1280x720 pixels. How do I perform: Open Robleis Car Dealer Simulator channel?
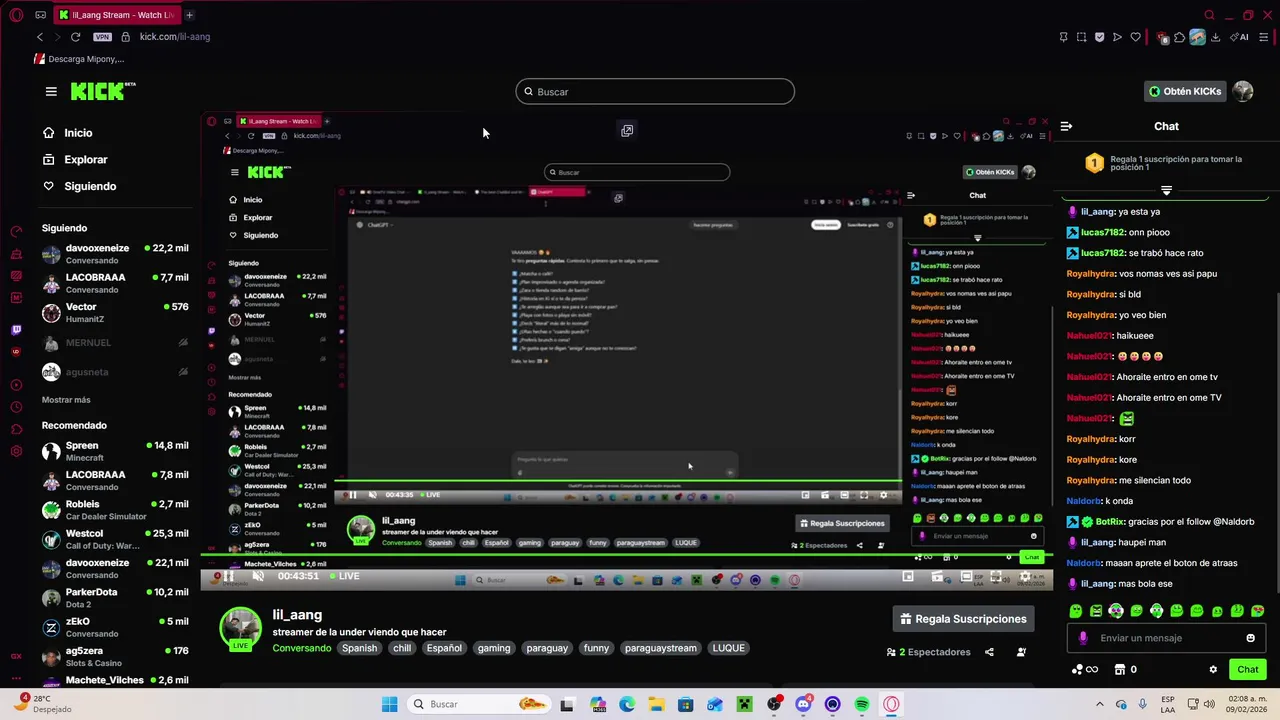(x=115, y=510)
